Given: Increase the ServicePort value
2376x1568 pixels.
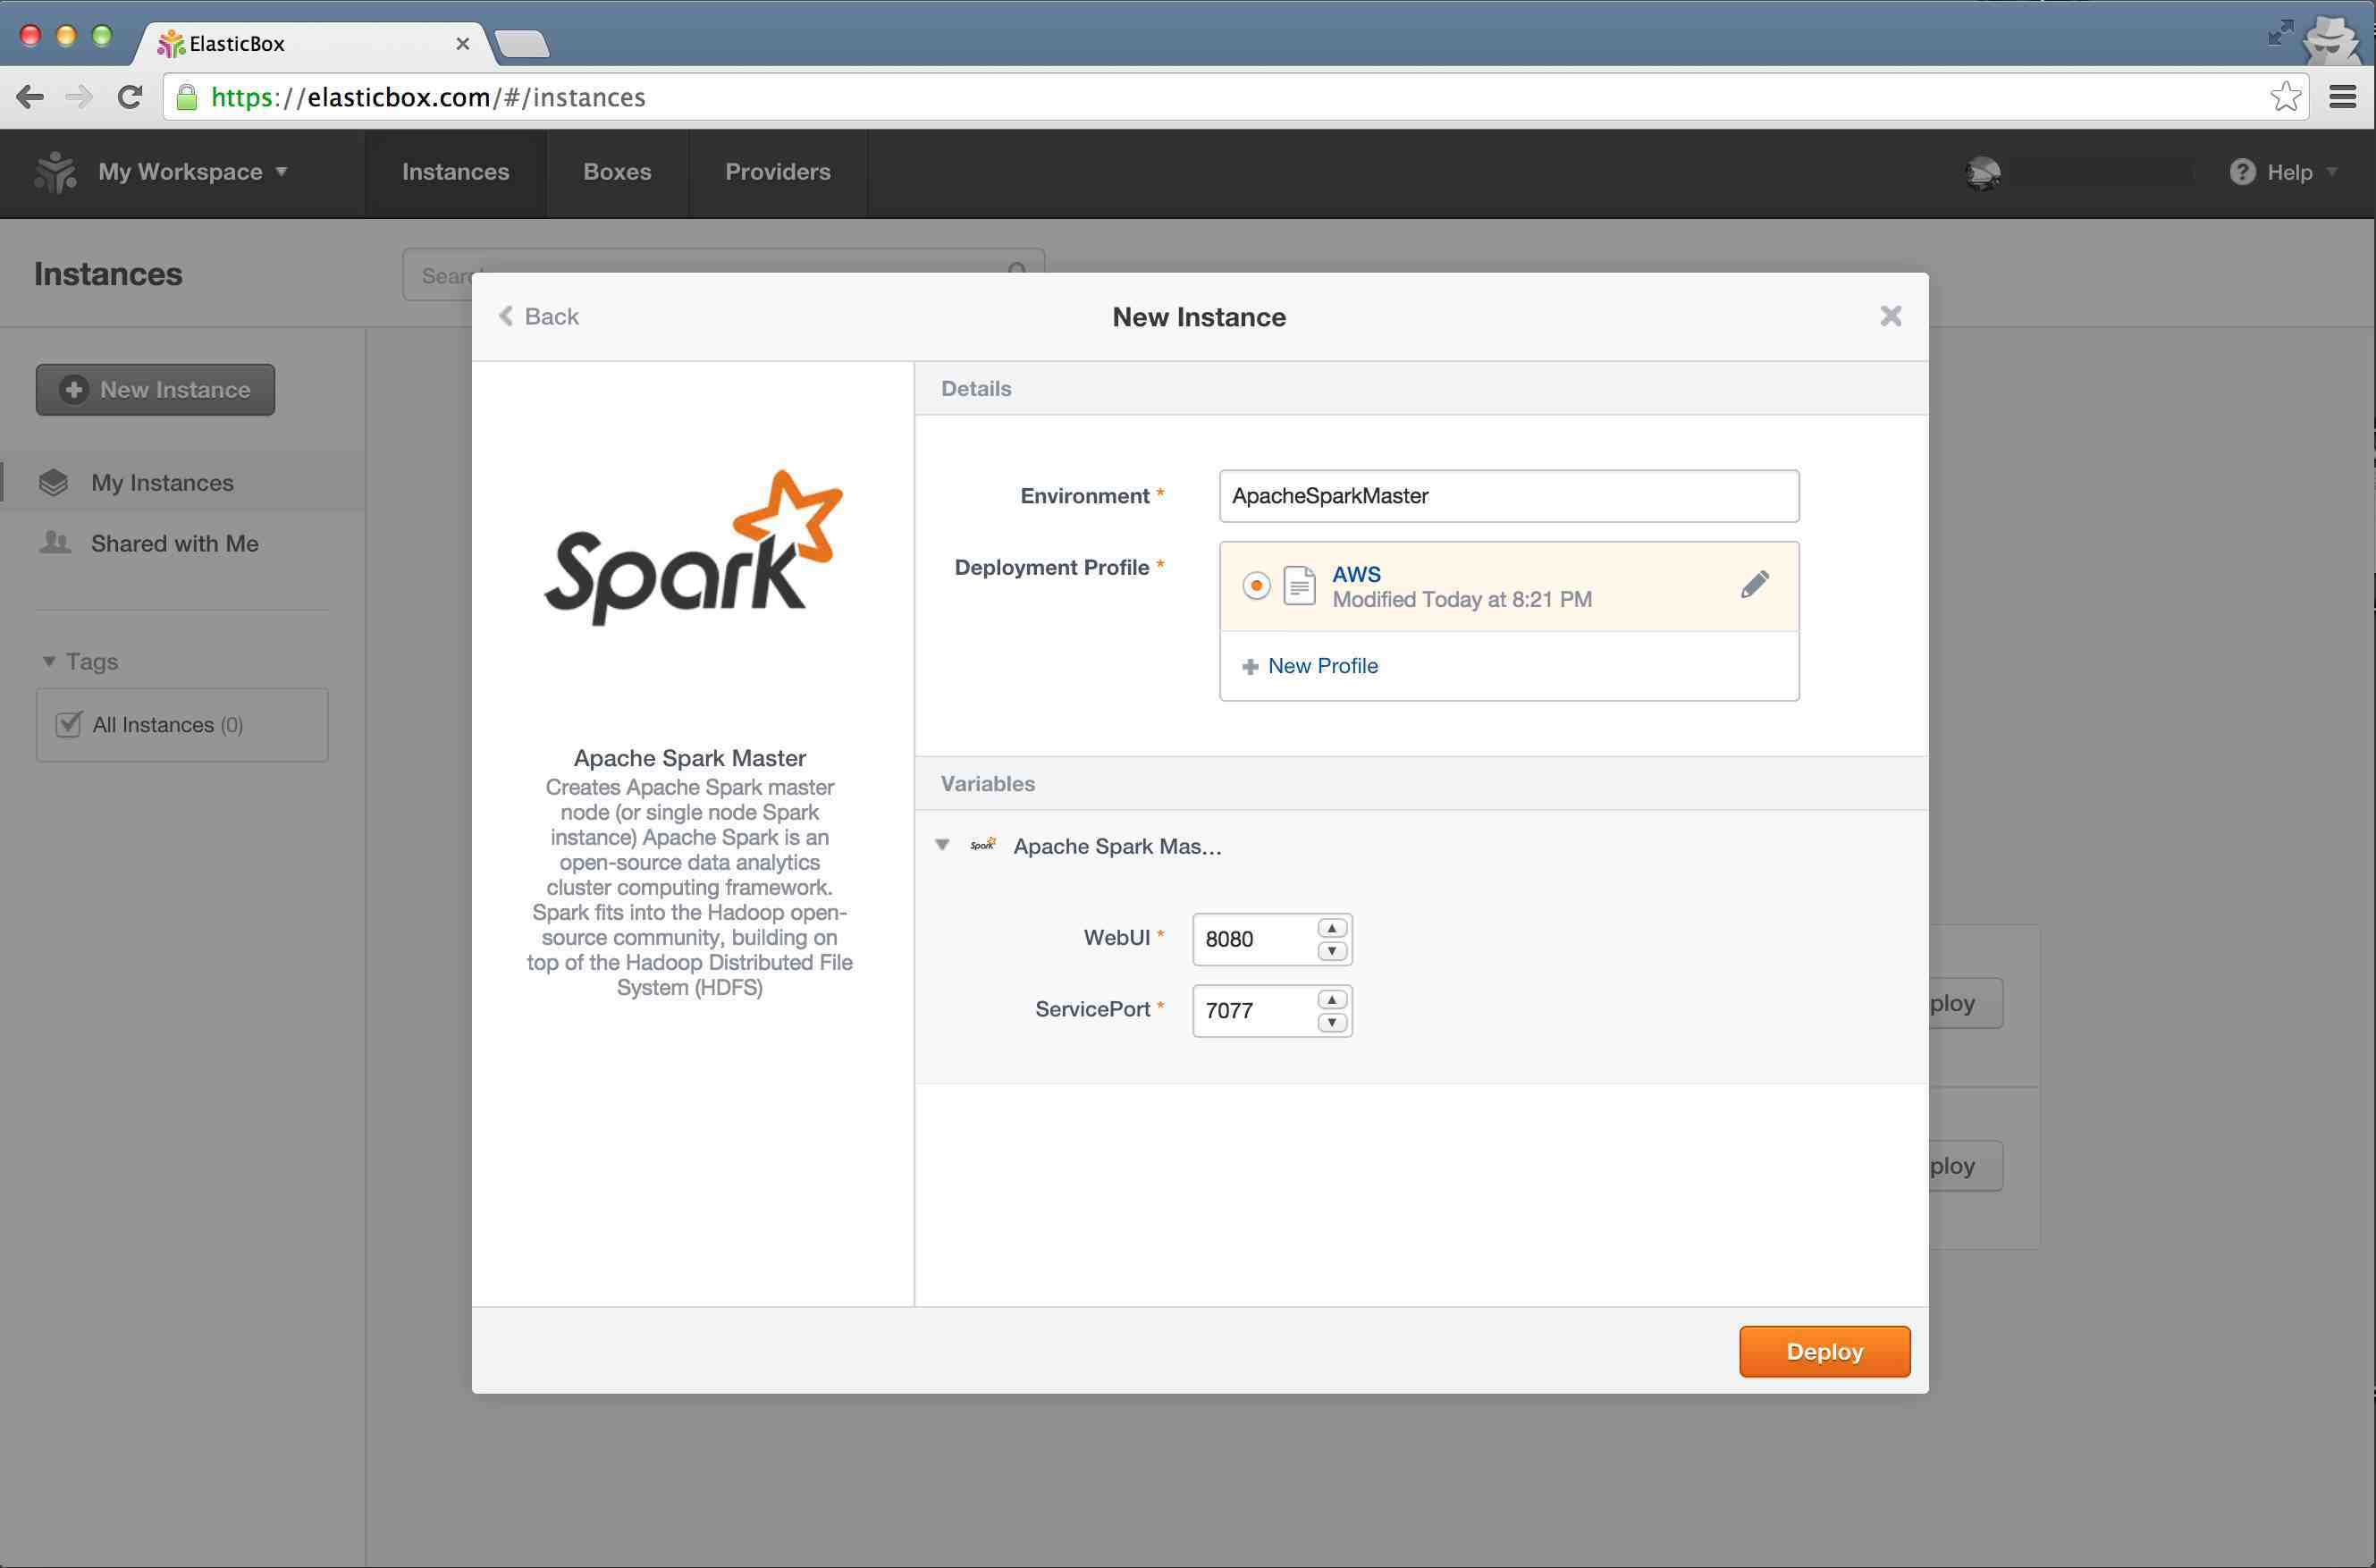Looking at the screenshot, I should [1332, 1000].
